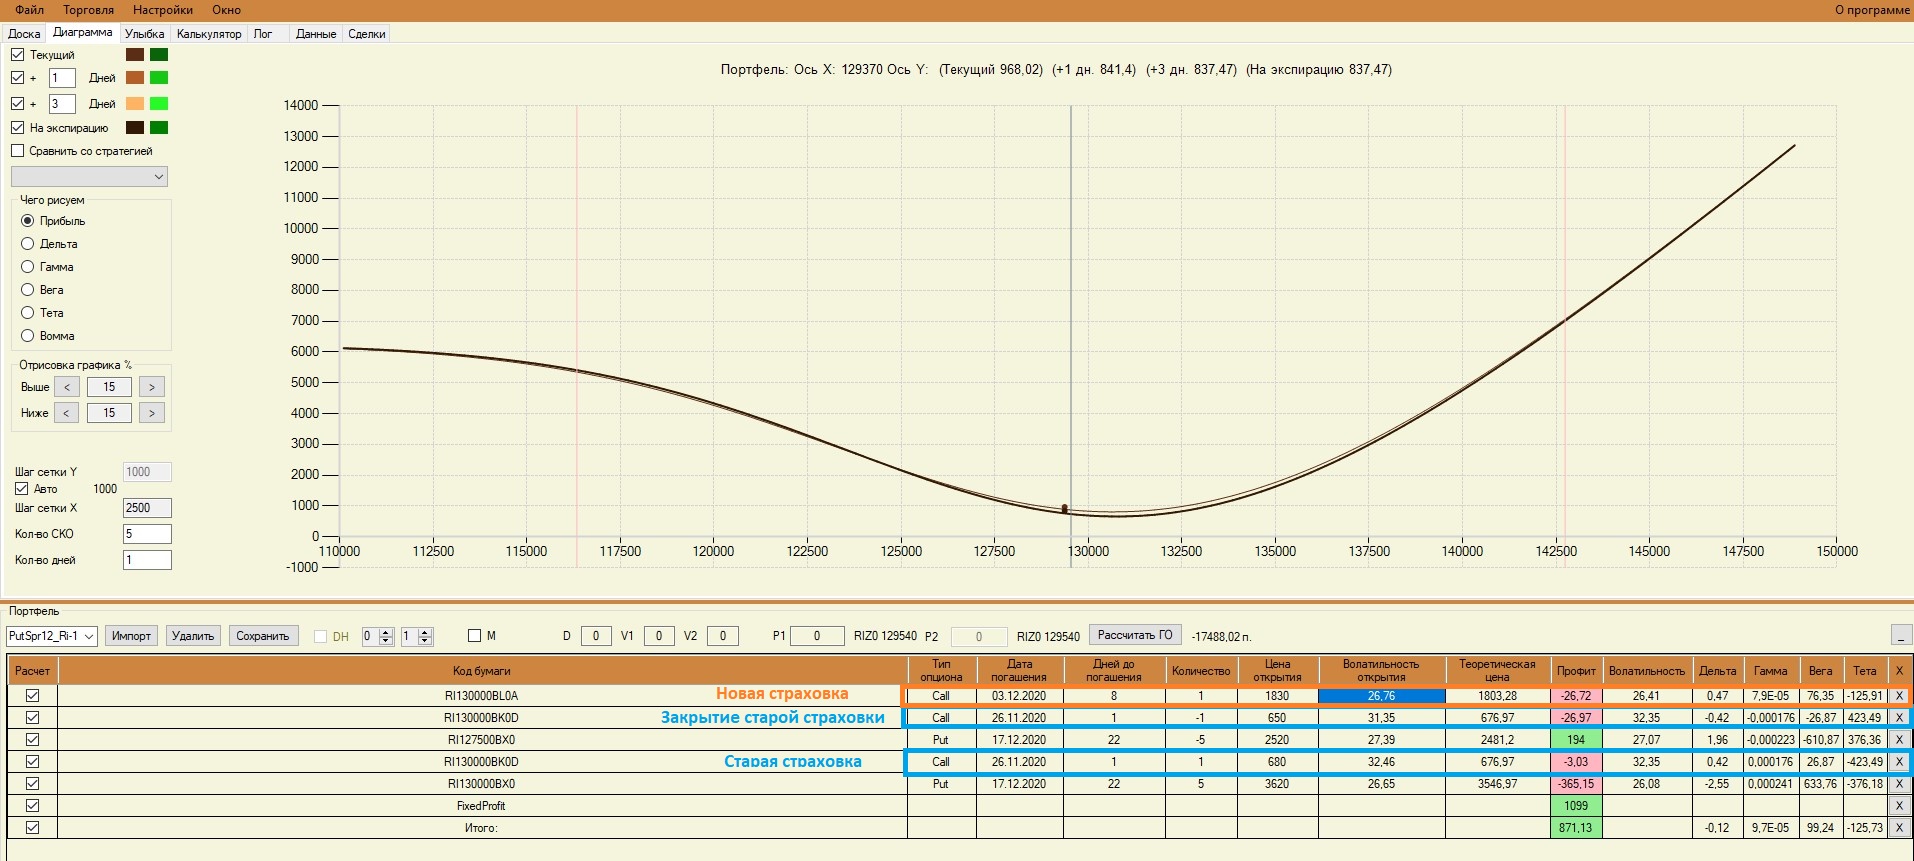Image resolution: width=1914 pixels, height=861 pixels.
Task: Click the 'V1' input field
Action: coord(659,636)
